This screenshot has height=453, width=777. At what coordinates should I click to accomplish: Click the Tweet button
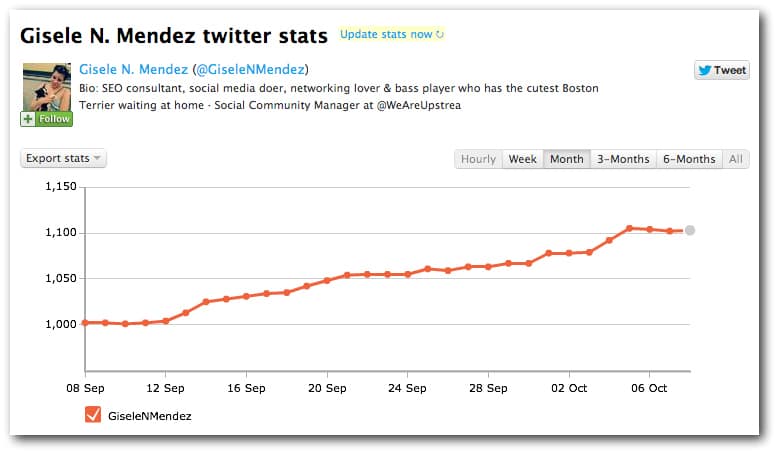click(721, 70)
